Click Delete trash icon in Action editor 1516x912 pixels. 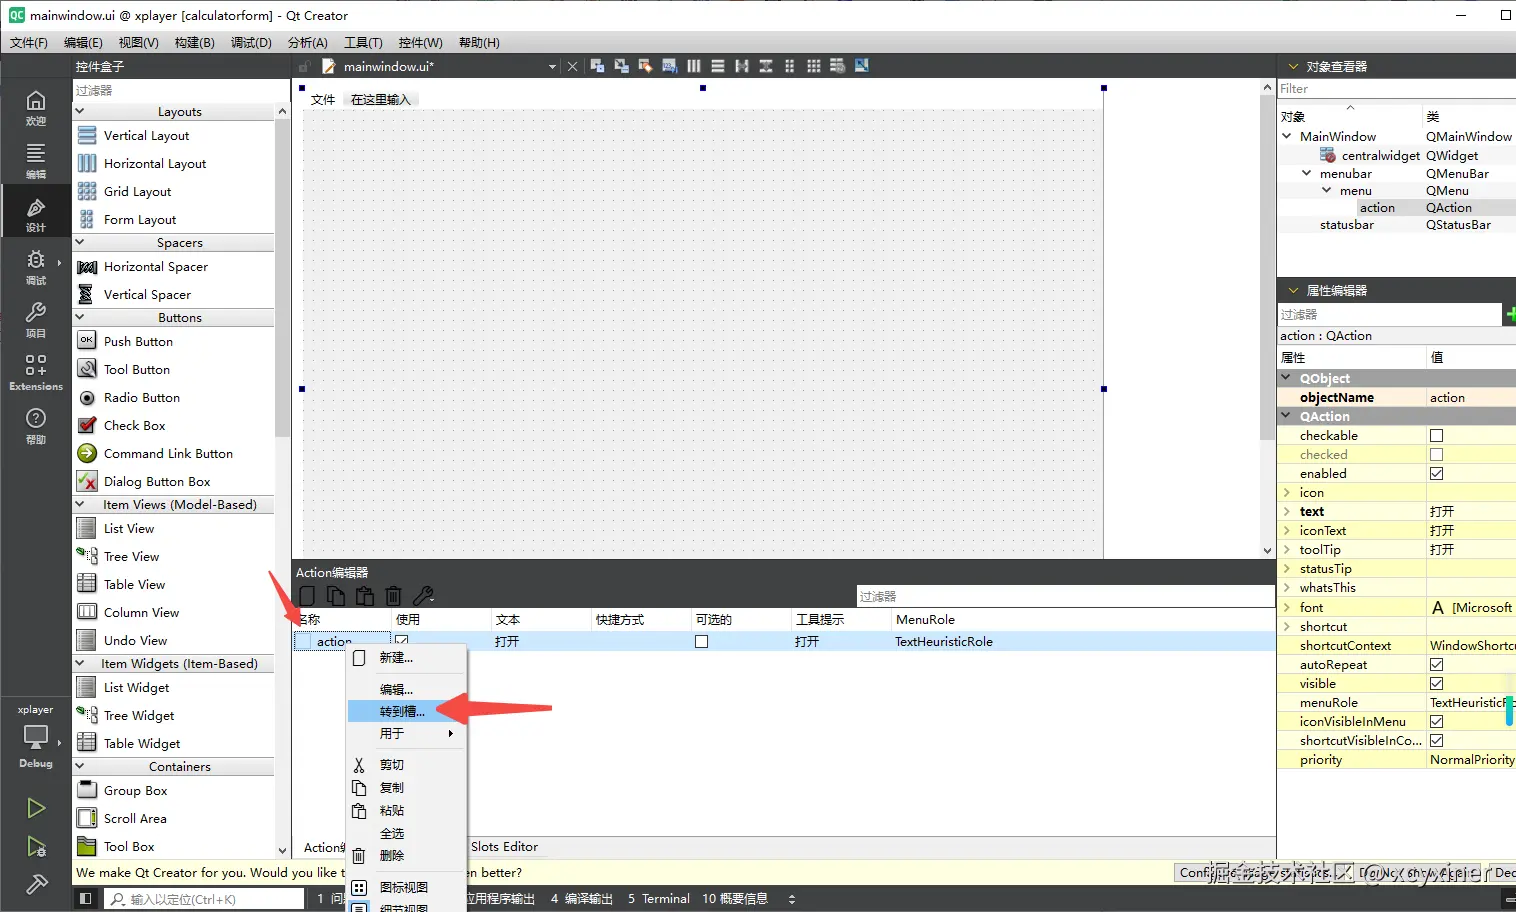point(394,596)
